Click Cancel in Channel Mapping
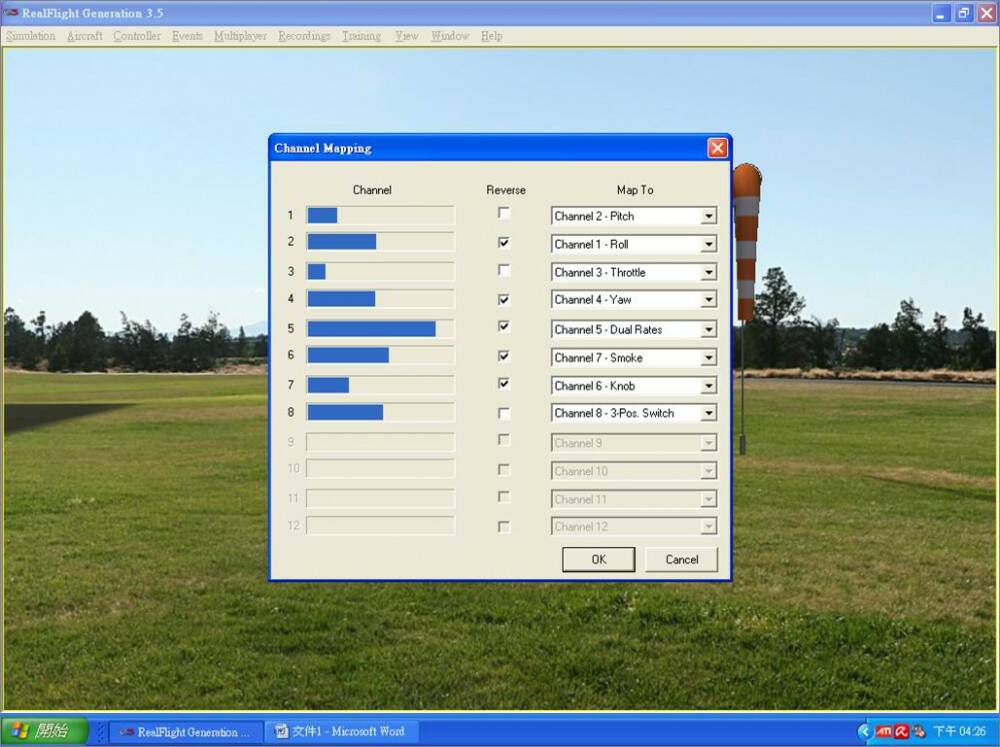This screenshot has height=747, width=1000. point(681,559)
